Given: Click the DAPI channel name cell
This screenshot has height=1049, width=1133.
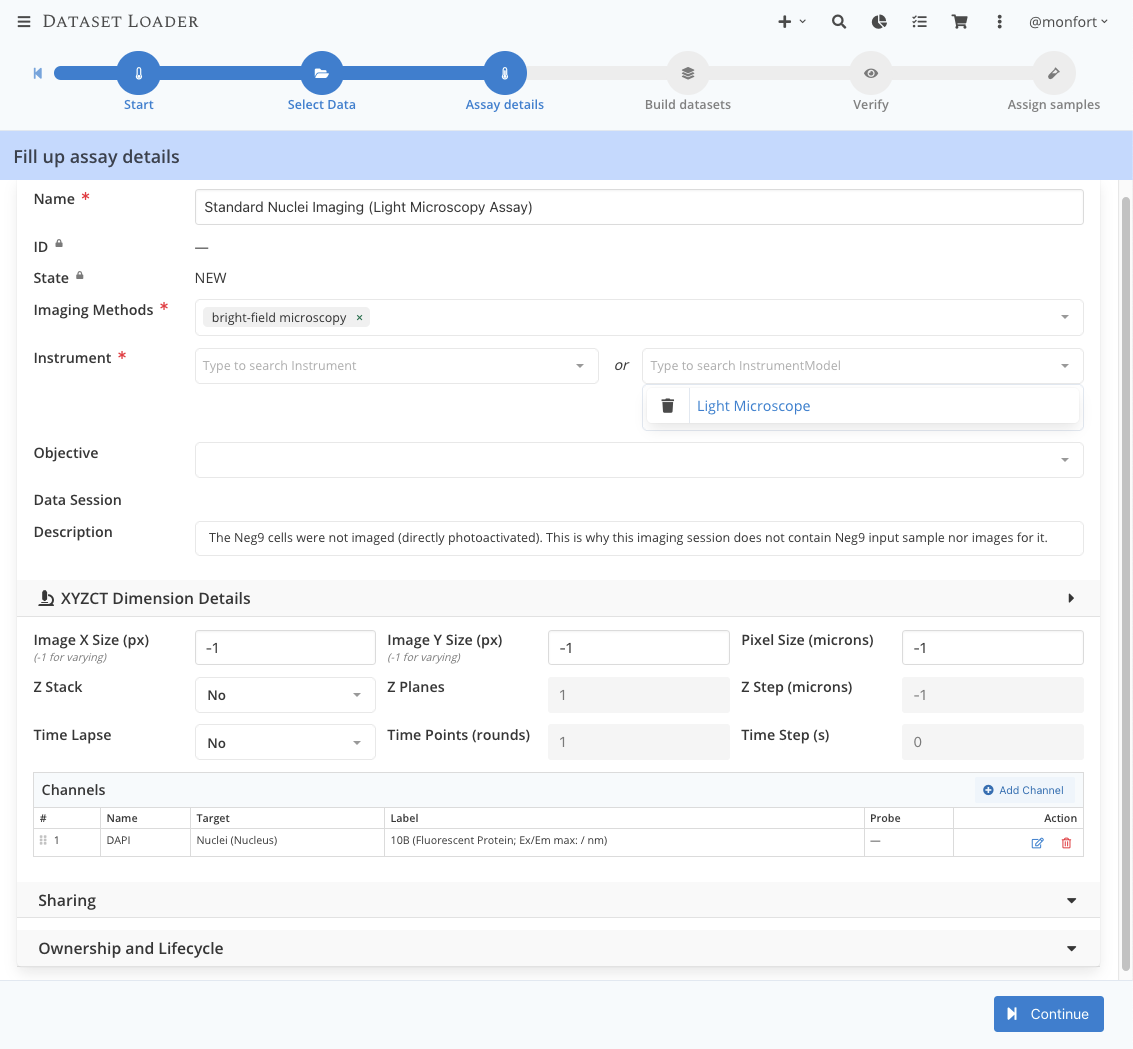Looking at the screenshot, I should tap(145, 841).
